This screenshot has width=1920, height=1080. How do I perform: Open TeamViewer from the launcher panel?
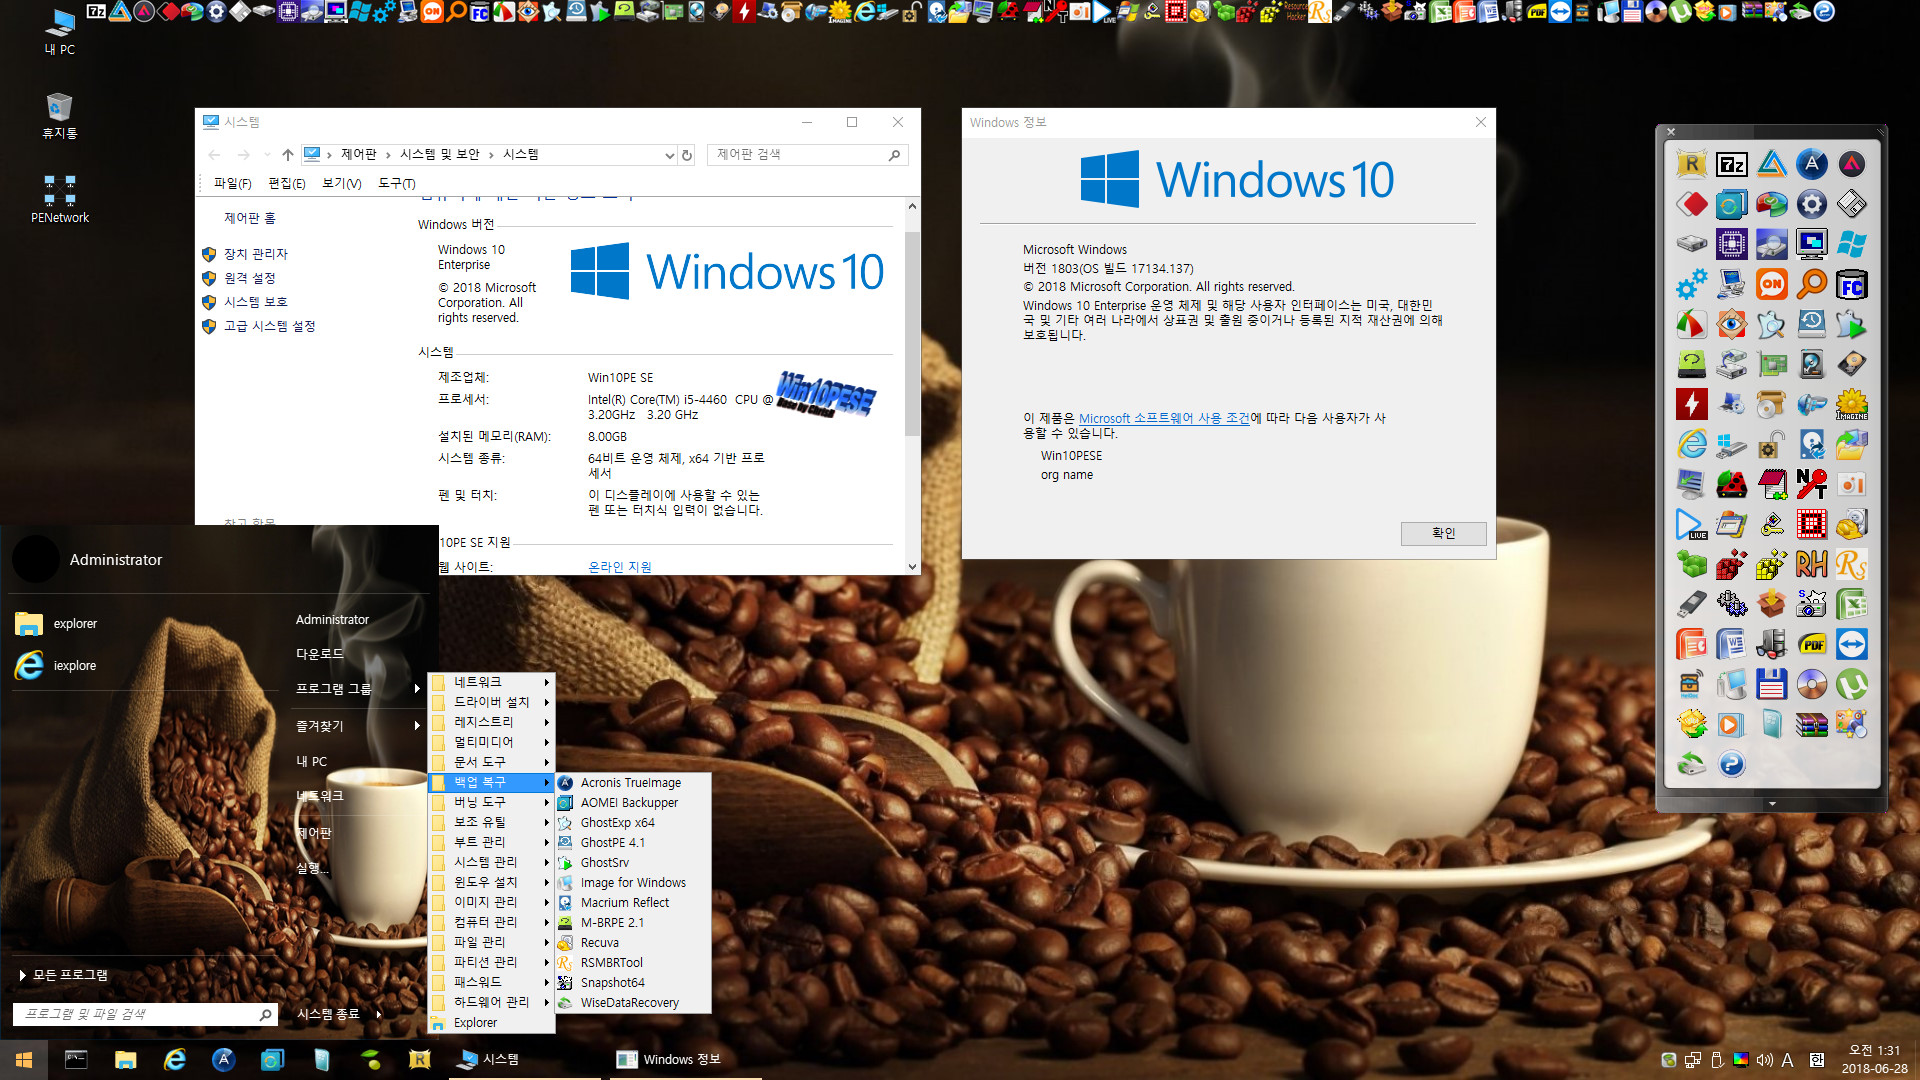click(x=1851, y=644)
